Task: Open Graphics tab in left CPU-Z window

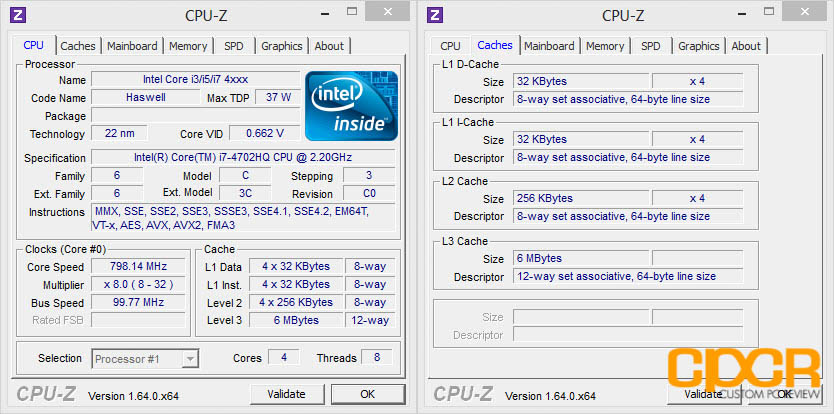Action: pyautogui.click(x=281, y=46)
